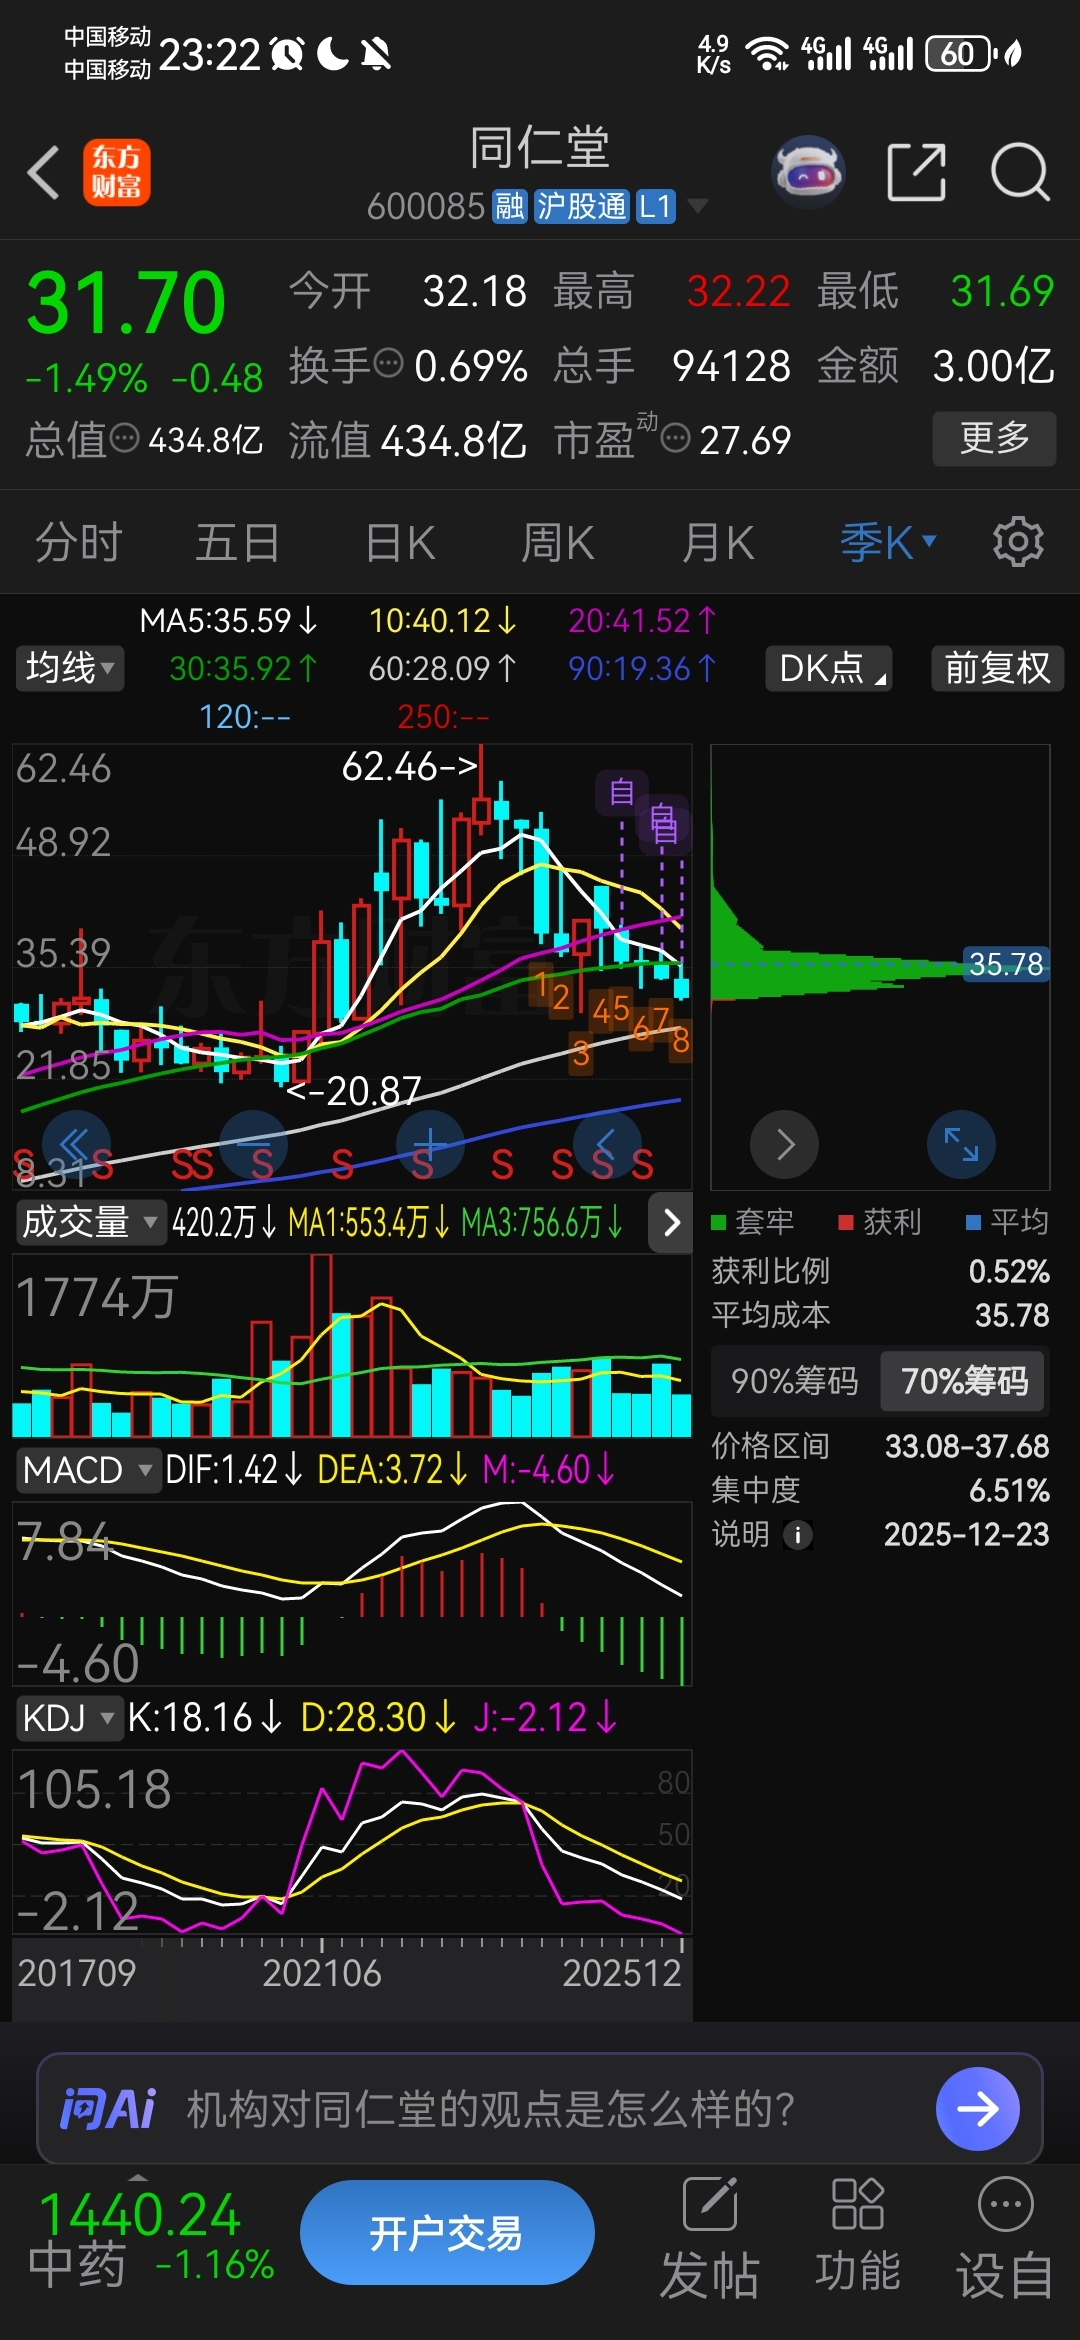Tap the info icon beside 说明
This screenshot has width=1080, height=2340.
[x=797, y=1535]
